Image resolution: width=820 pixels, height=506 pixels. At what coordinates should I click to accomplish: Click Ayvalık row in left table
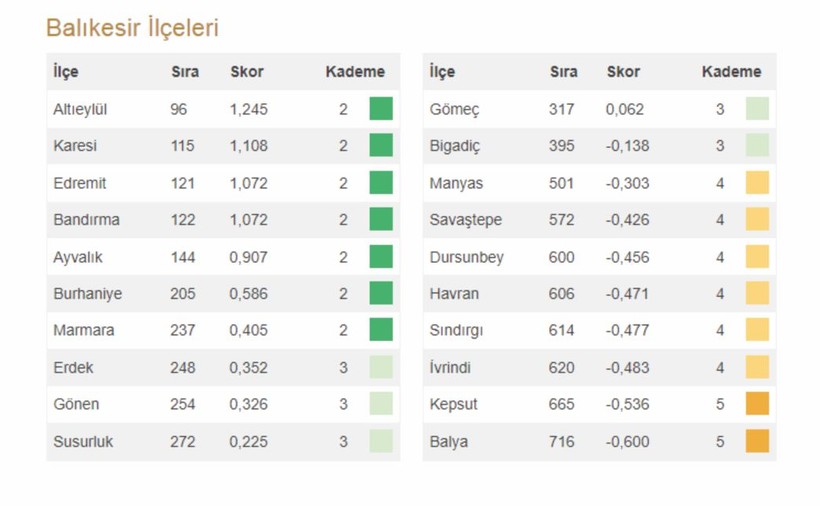point(78,257)
